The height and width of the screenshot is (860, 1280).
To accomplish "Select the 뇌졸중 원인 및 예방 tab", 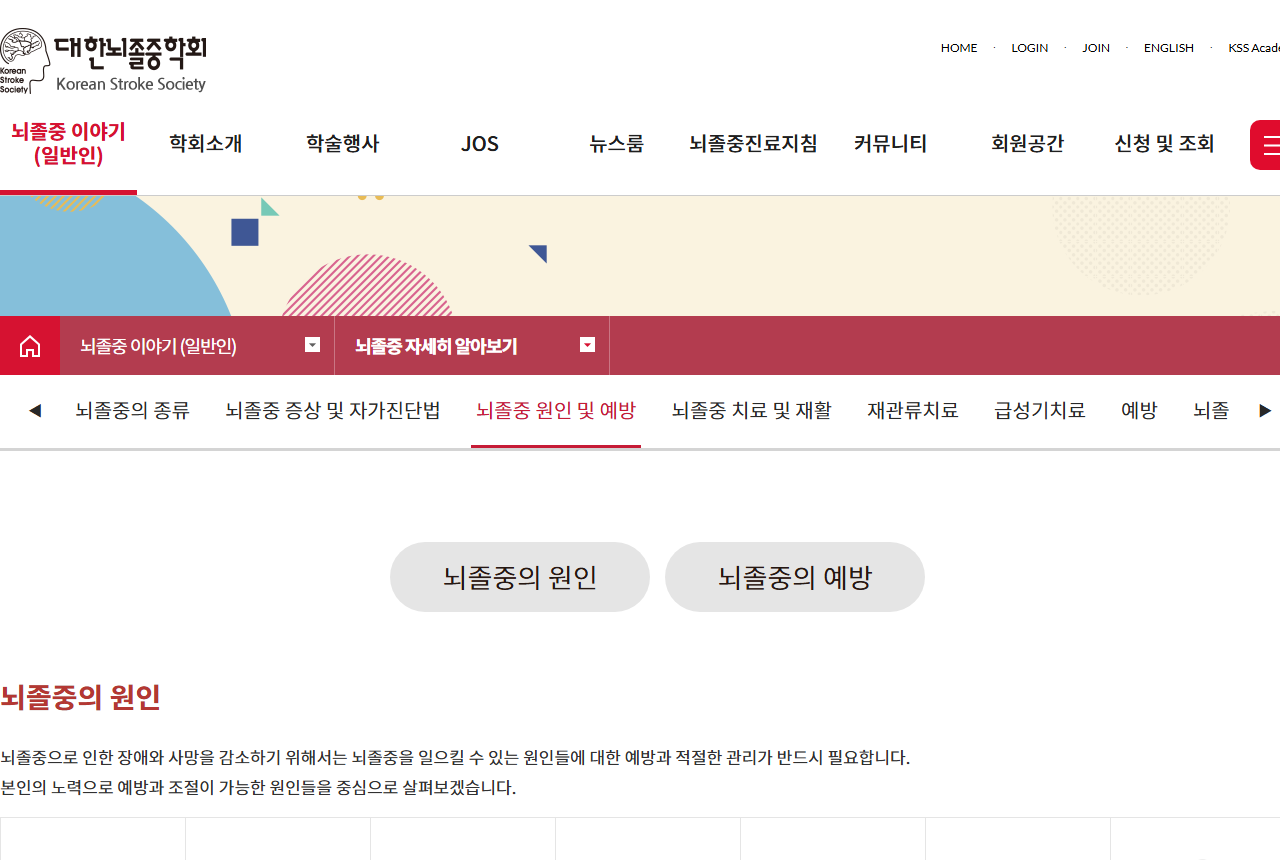I will pos(556,410).
